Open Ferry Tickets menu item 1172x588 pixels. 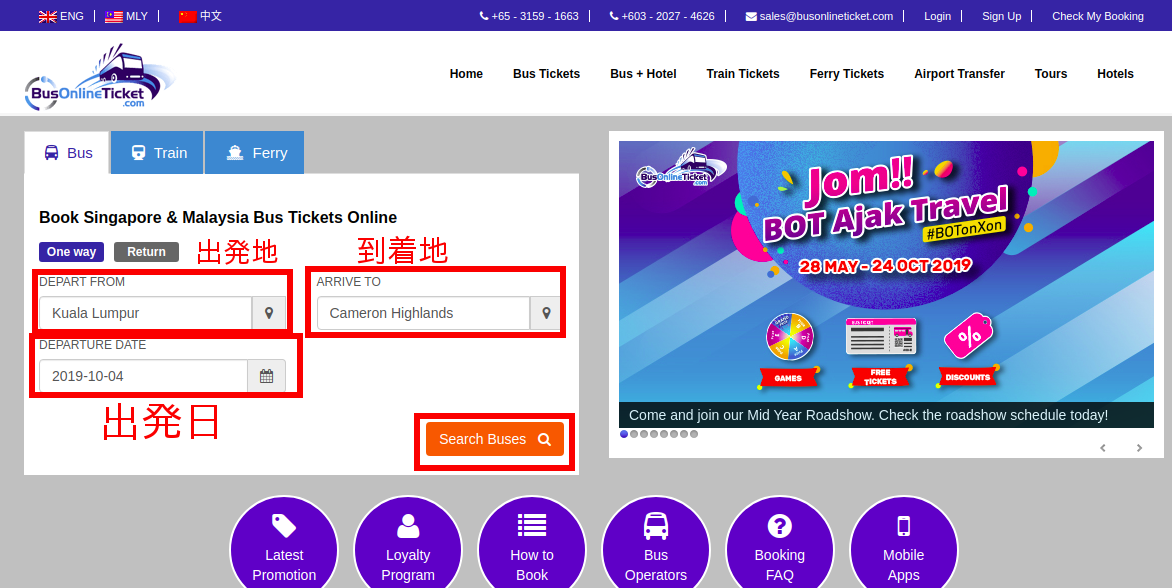point(847,74)
